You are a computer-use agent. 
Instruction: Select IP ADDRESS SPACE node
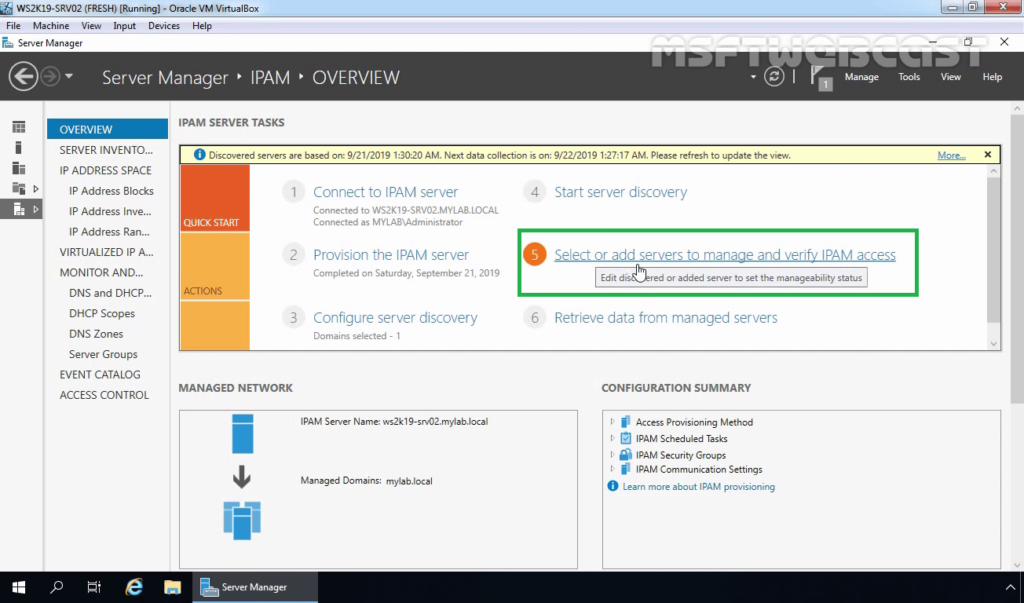pos(107,170)
